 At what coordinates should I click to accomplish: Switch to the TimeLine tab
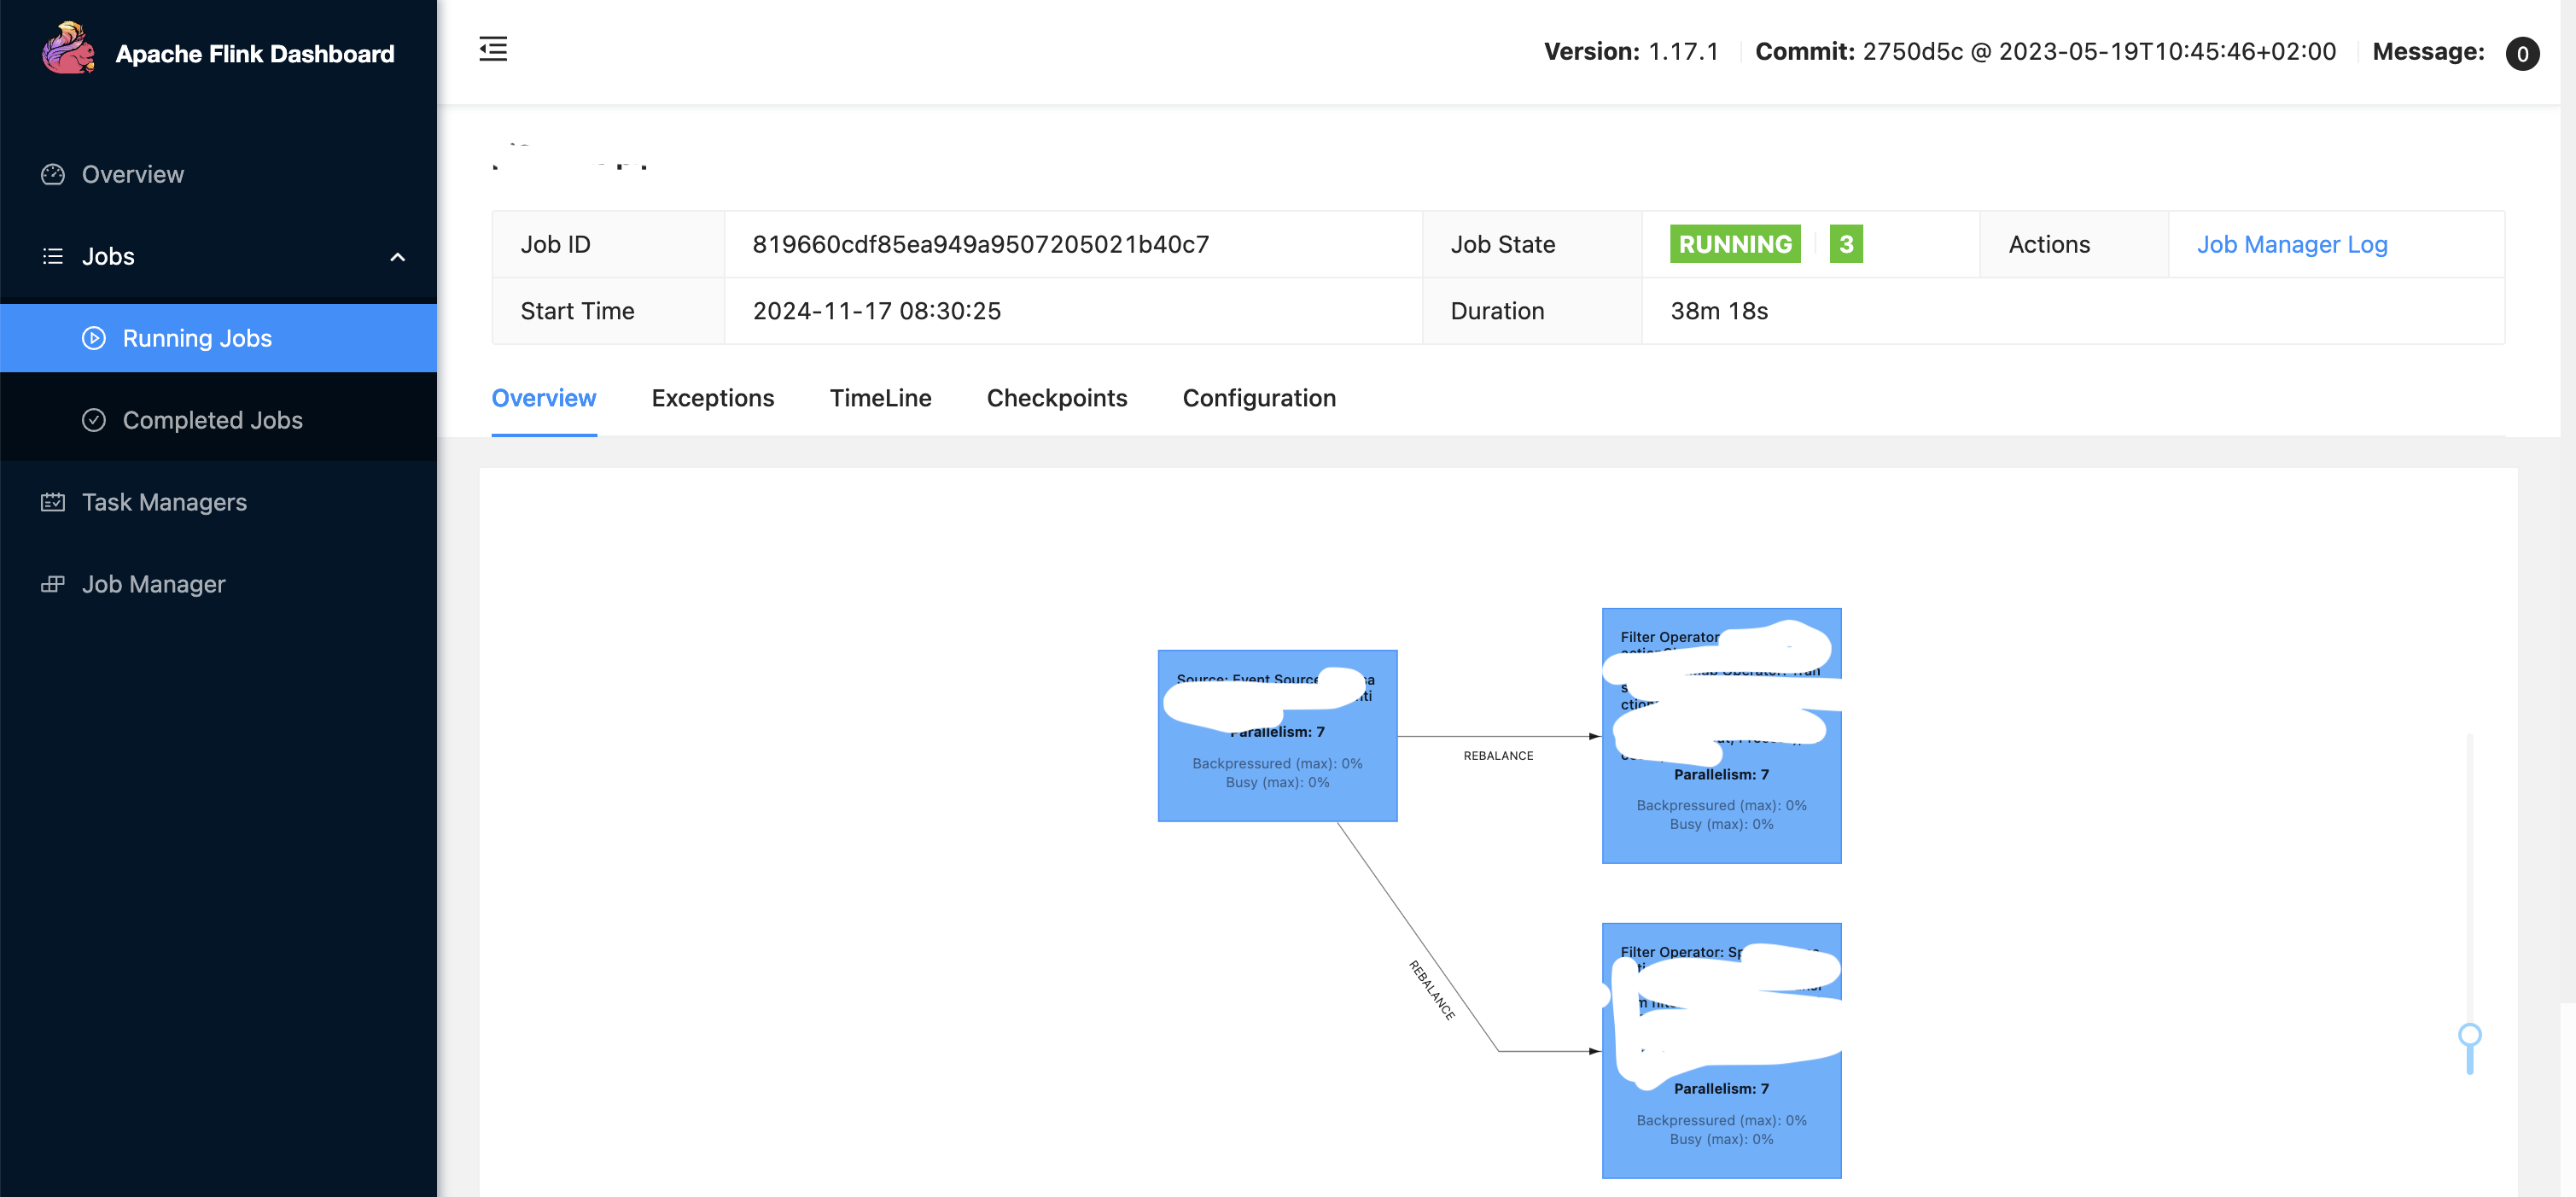click(x=880, y=398)
